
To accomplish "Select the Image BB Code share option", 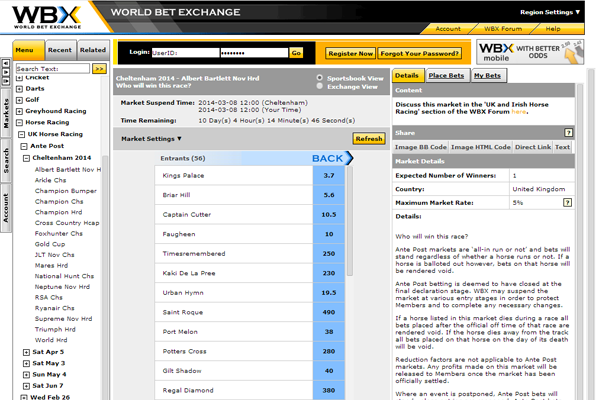I will click(x=421, y=147).
